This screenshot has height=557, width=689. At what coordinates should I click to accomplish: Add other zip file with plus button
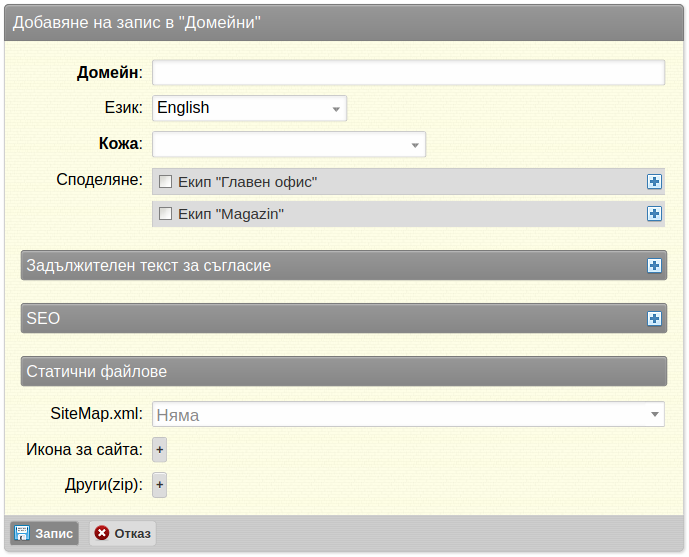click(x=159, y=486)
